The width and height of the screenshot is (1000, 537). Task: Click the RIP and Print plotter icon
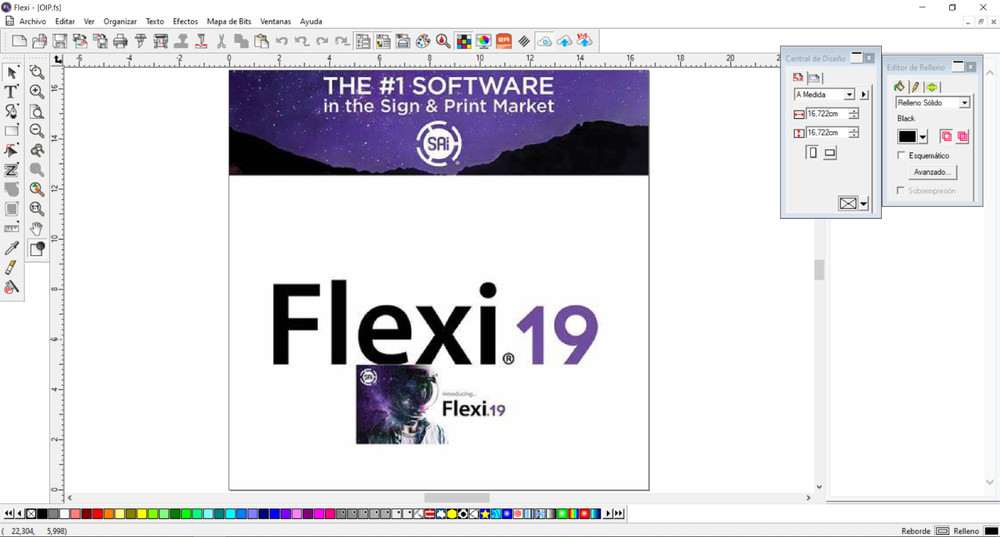click(x=161, y=41)
